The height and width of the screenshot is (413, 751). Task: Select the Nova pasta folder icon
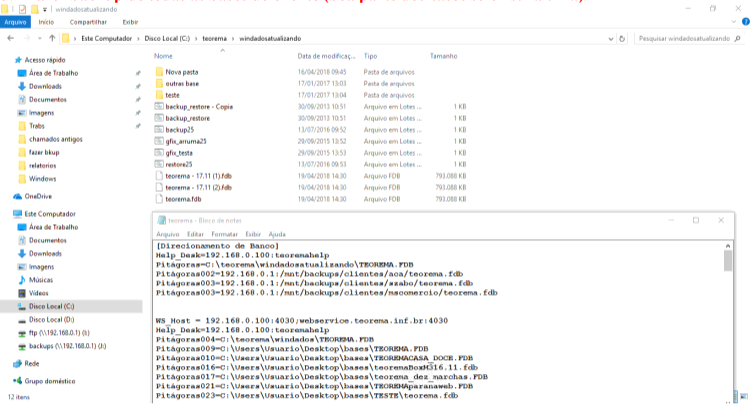point(159,72)
